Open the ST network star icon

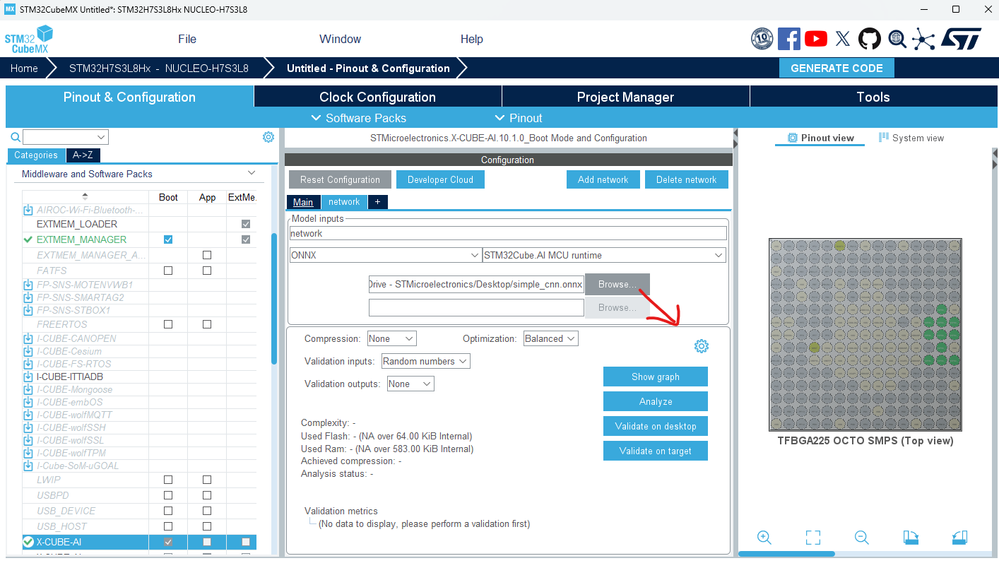pos(923,39)
